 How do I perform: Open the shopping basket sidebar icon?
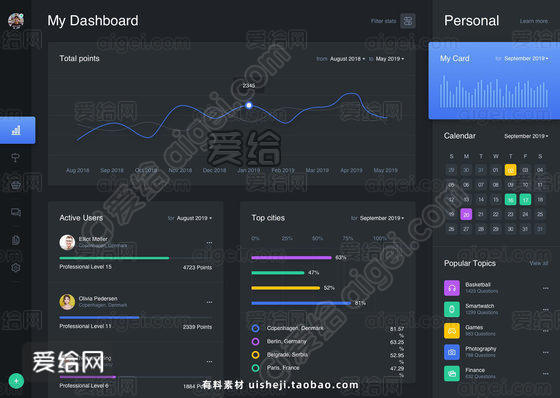(x=16, y=185)
